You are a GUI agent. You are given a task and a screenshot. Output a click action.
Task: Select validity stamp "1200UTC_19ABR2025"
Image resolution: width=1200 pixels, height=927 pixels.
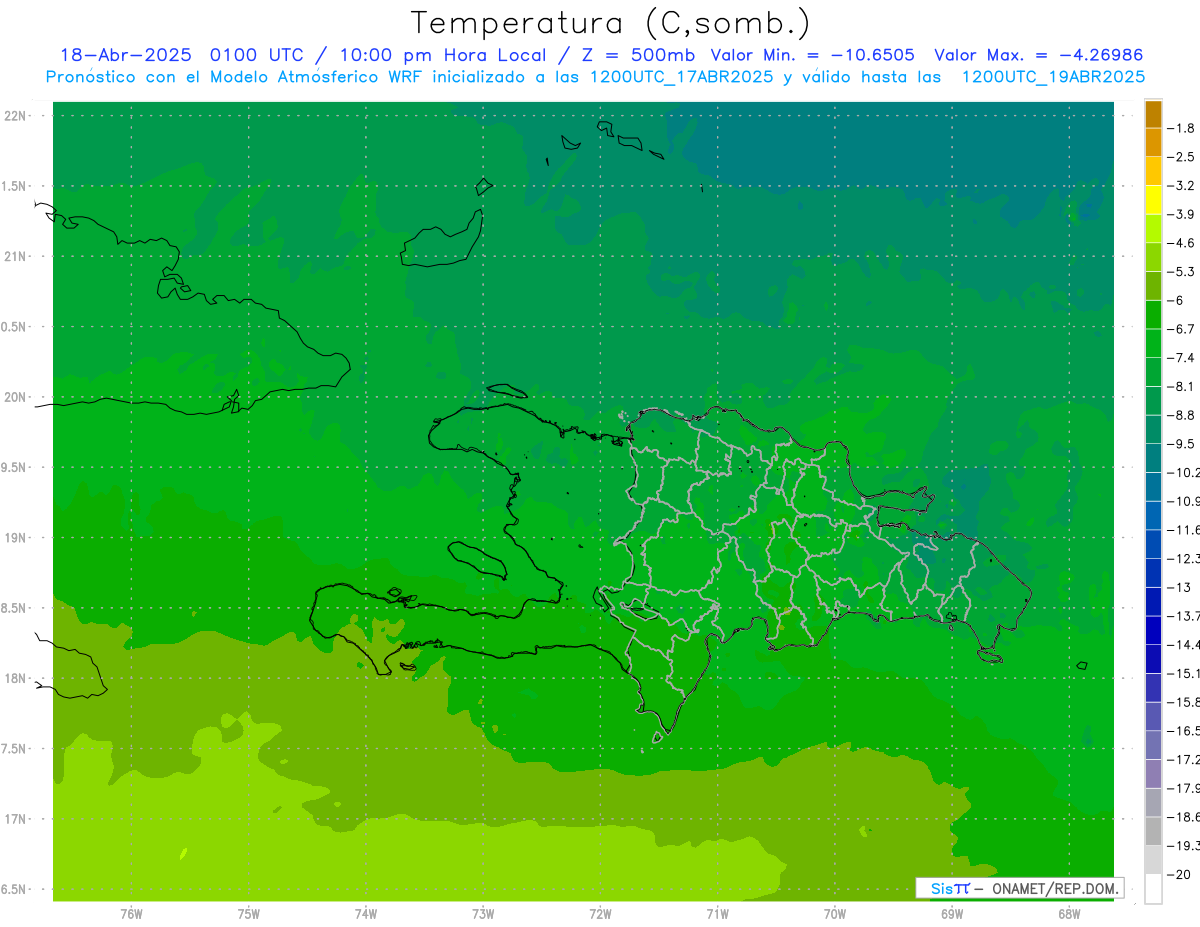pyautogui.click(x=1053, y=77)
